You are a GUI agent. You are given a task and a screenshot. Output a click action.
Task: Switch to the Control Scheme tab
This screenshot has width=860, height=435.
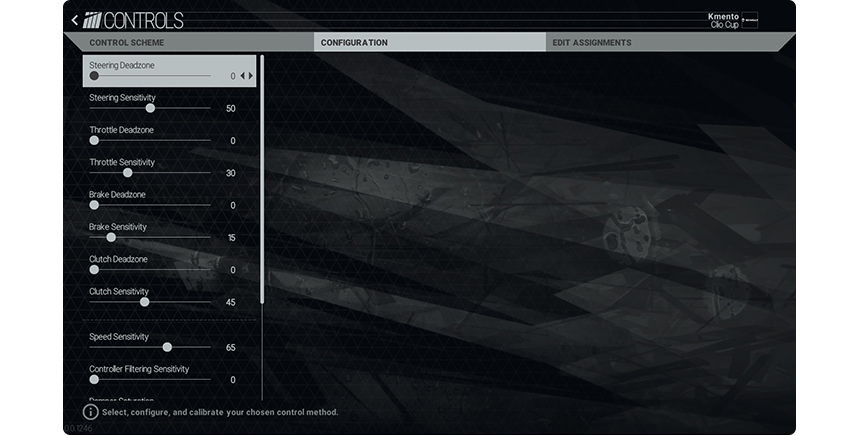click(x=127, y=43)
